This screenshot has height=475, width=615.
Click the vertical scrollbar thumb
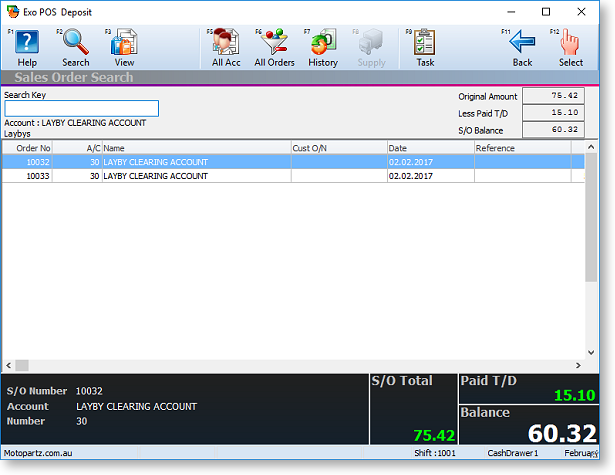[x=591, y=217]
